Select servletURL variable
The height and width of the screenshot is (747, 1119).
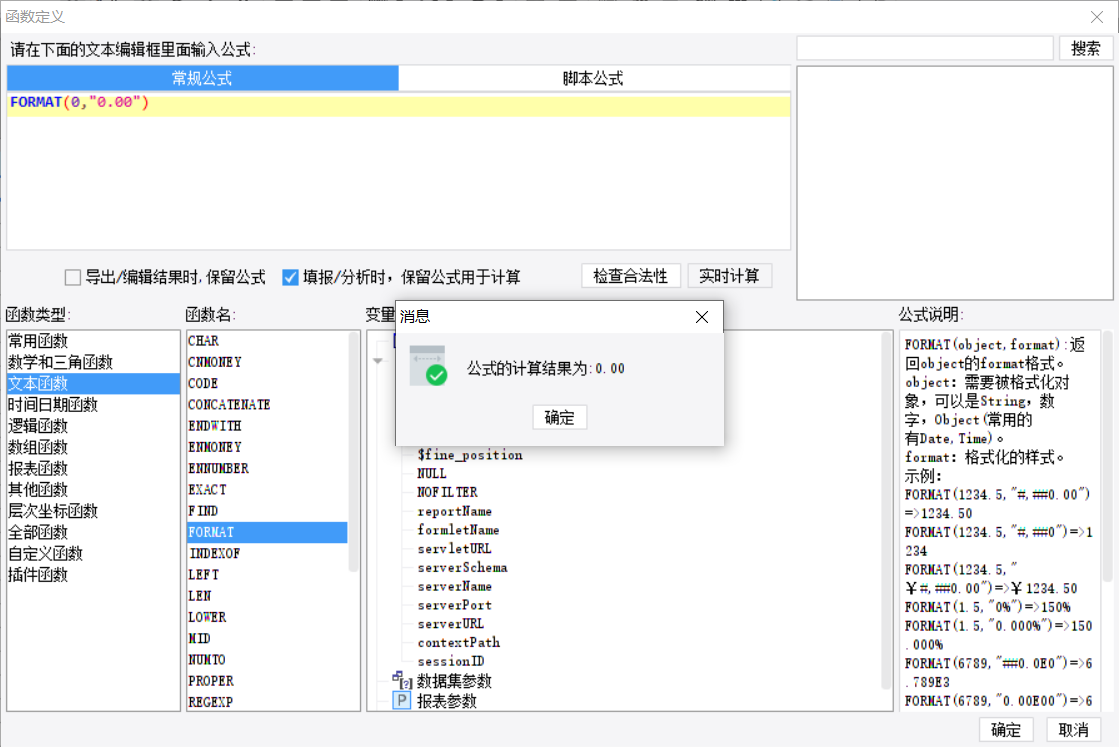point(455,549)
